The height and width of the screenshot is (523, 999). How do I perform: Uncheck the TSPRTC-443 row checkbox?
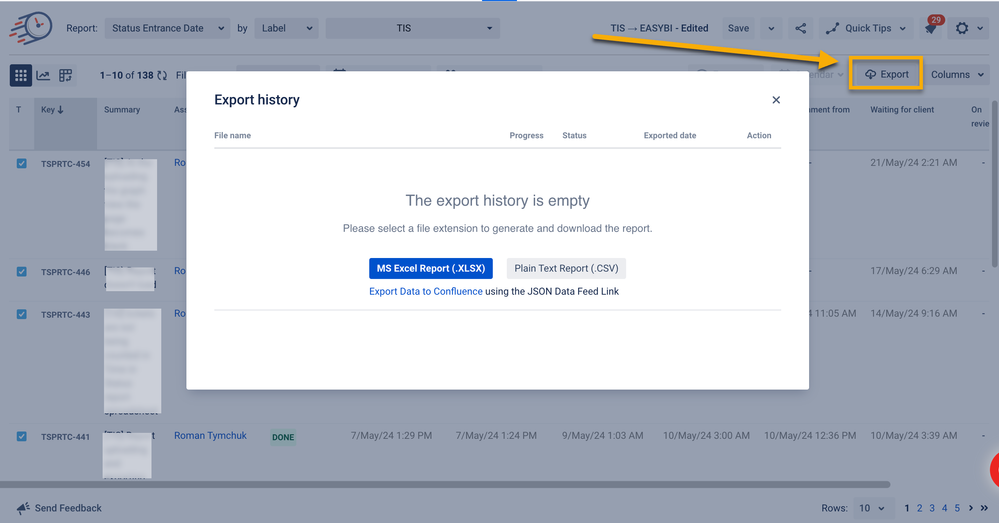pyautogui.click(x=22, y=314)
